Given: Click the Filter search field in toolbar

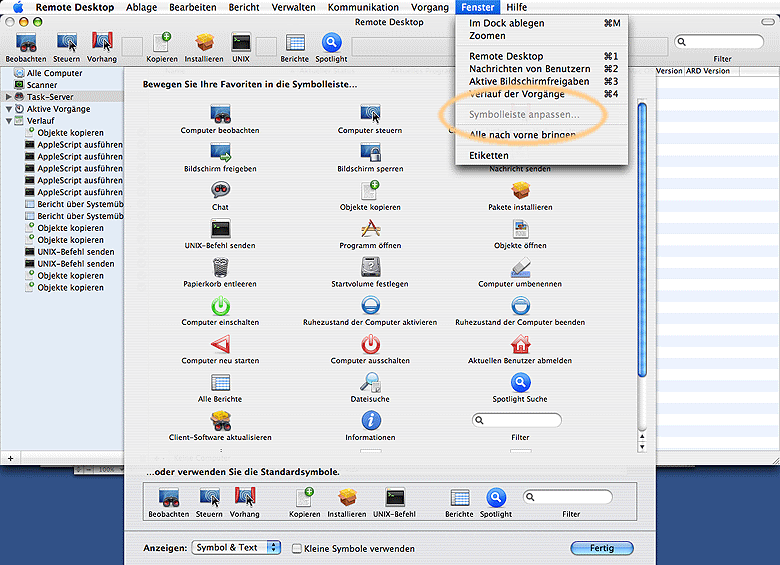Looking at the screenshot, I should (x=720, y=42).
